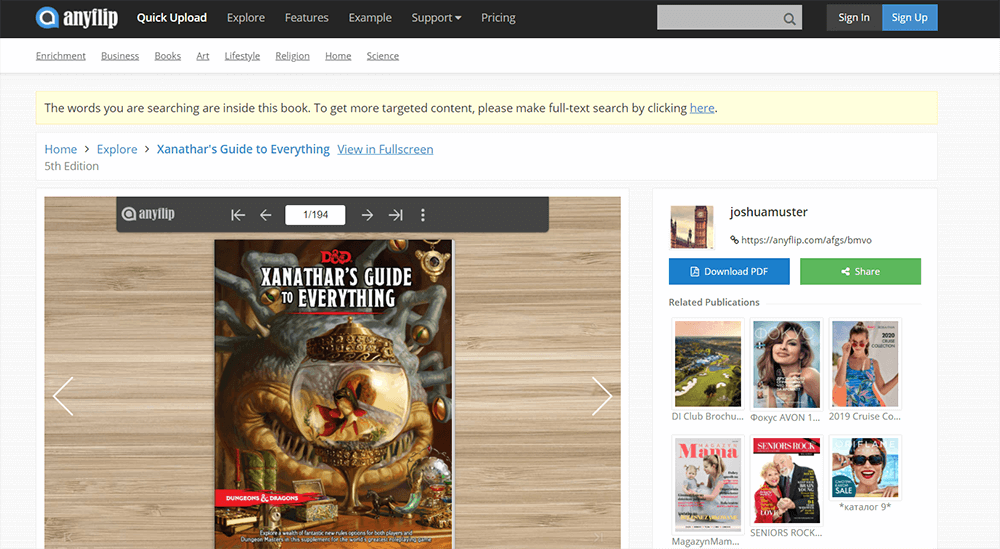Click the AnyFlip logo in header
1000x549 pixels.
[x=78, y=17]
